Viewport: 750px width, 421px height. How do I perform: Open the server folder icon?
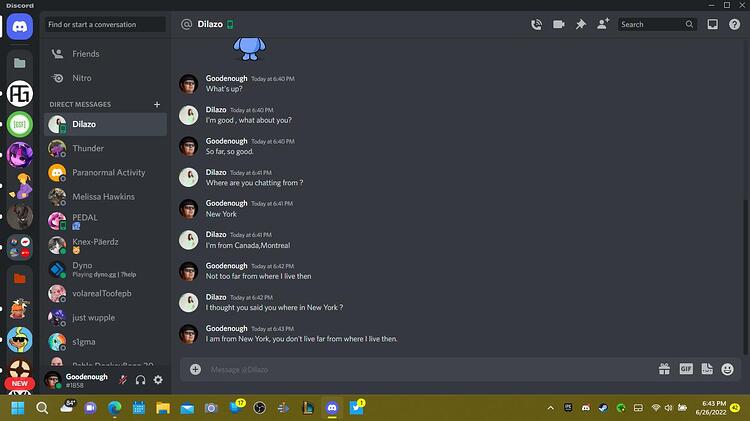click(x=20, y=63)
